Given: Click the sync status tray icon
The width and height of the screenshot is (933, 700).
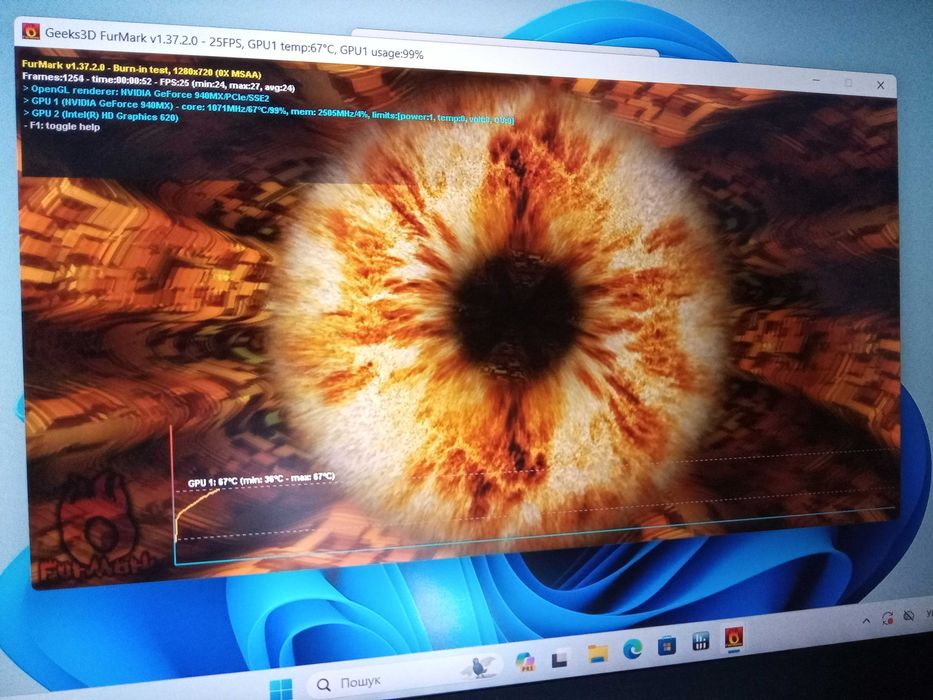Looking at the screenshot, I should 888,618.
